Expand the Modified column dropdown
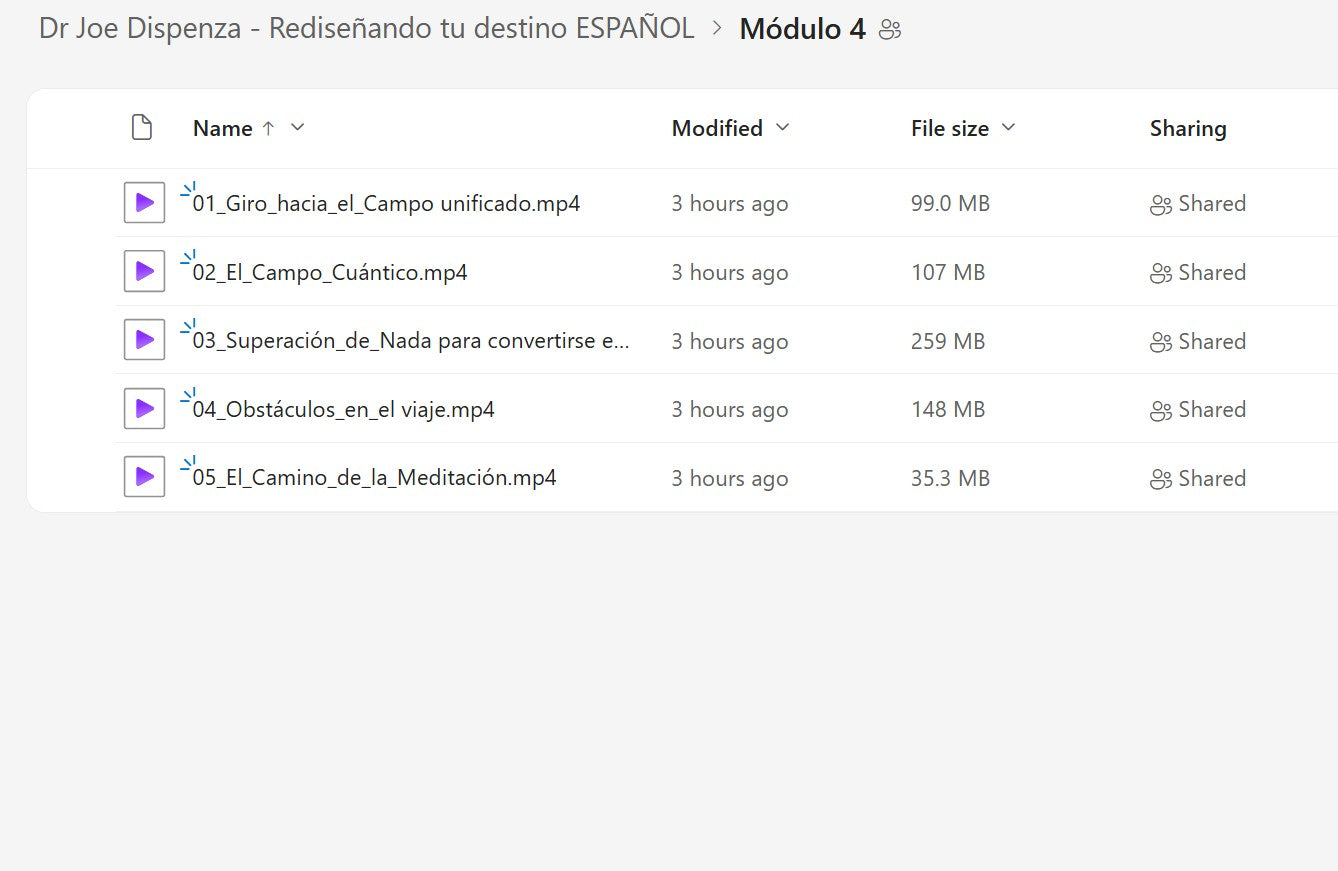 (783, 128)
